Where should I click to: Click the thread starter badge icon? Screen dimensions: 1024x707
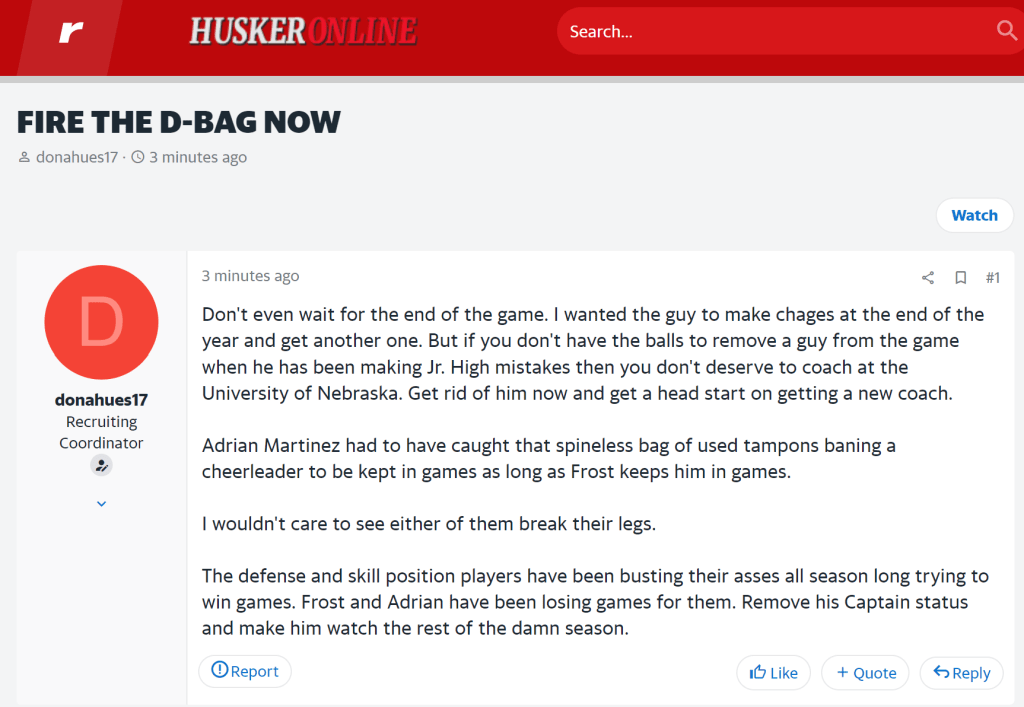(101, 465)
